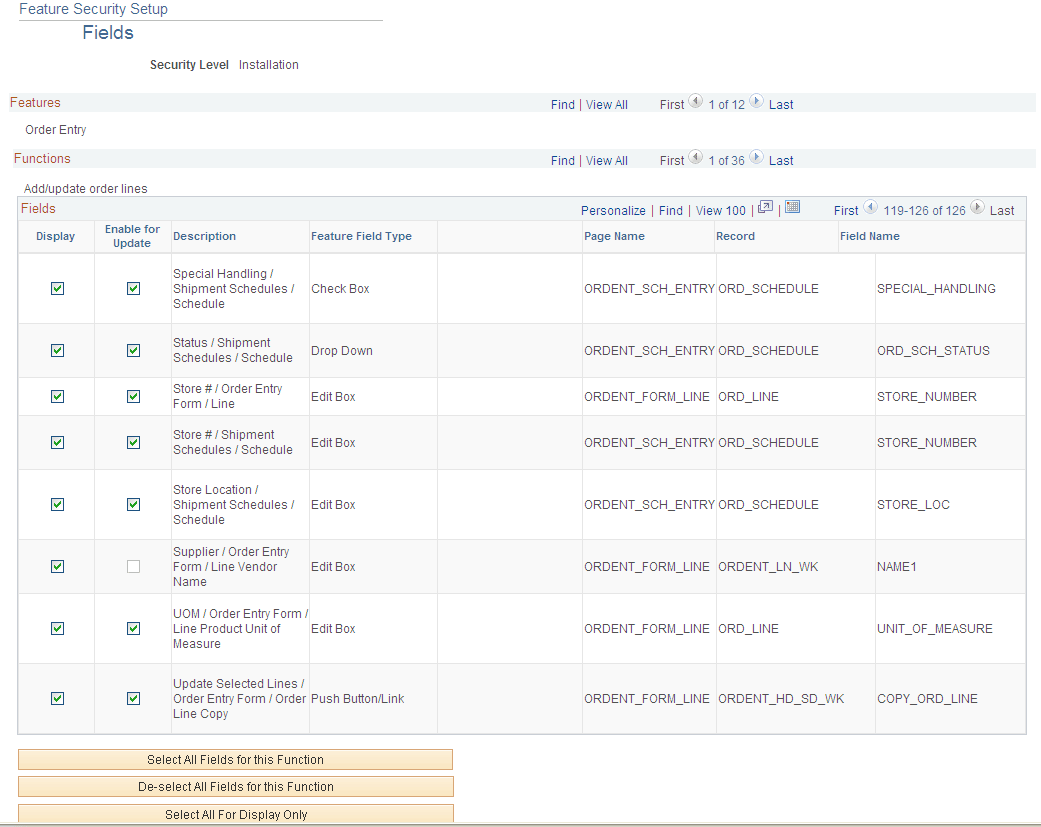
Task: Sort by Field Name column header
Action: pyautogui.click(x=870, y=236)
